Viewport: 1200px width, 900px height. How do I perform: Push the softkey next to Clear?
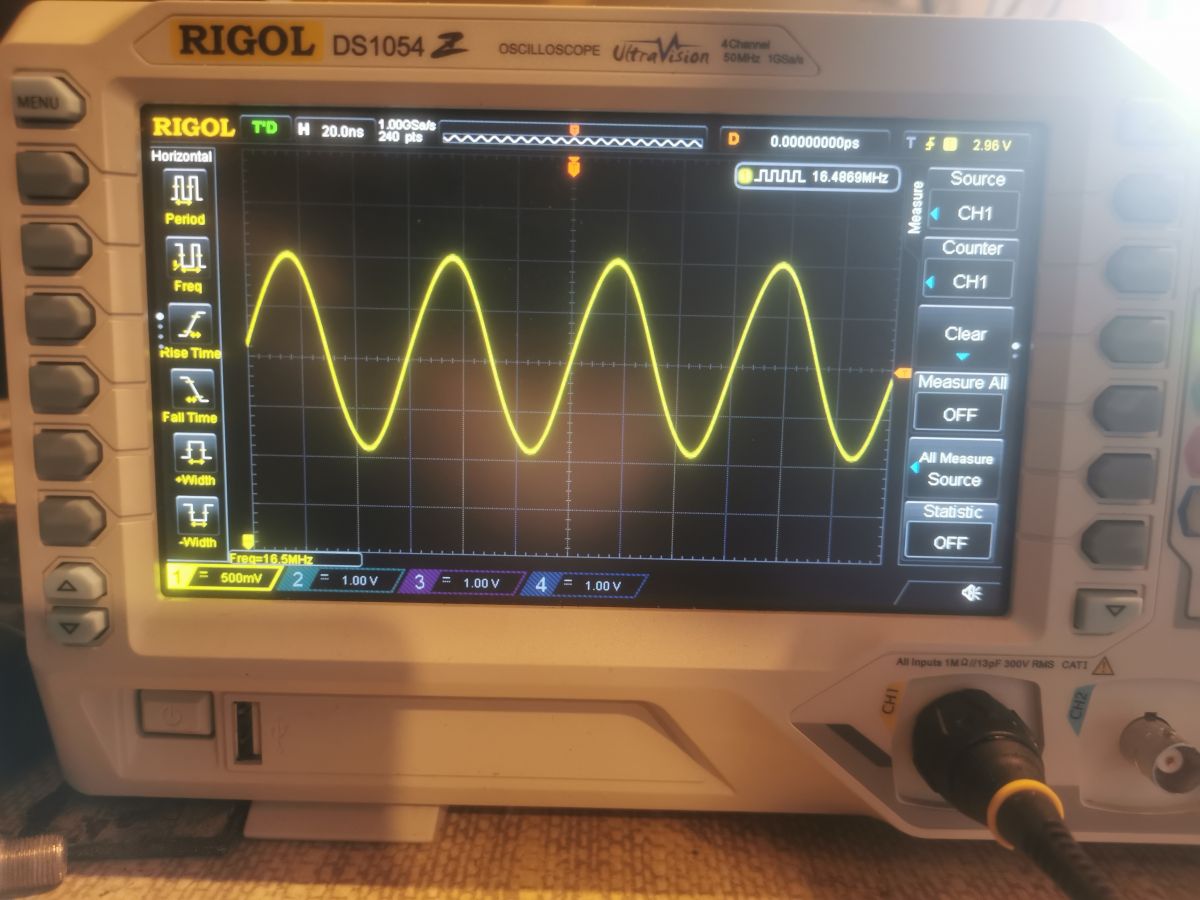(1133, 340)
